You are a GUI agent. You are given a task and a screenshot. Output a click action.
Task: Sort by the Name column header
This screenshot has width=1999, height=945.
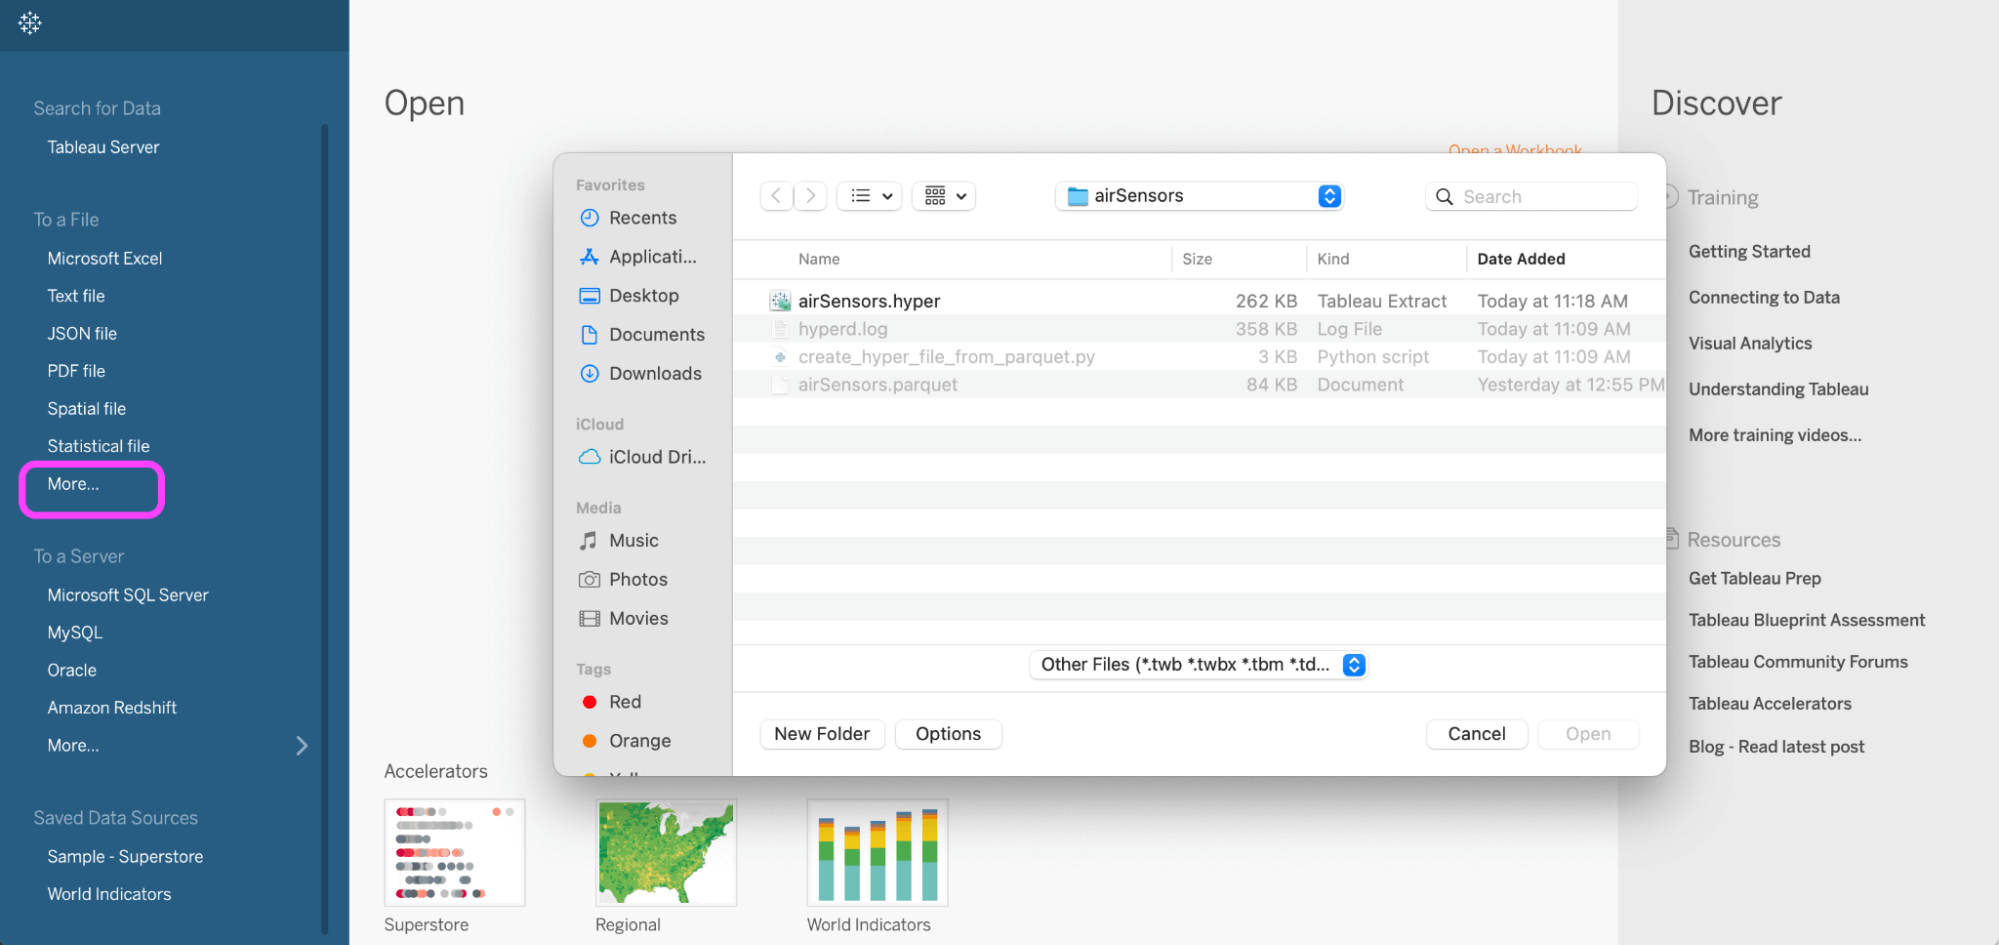coord(819,259)
